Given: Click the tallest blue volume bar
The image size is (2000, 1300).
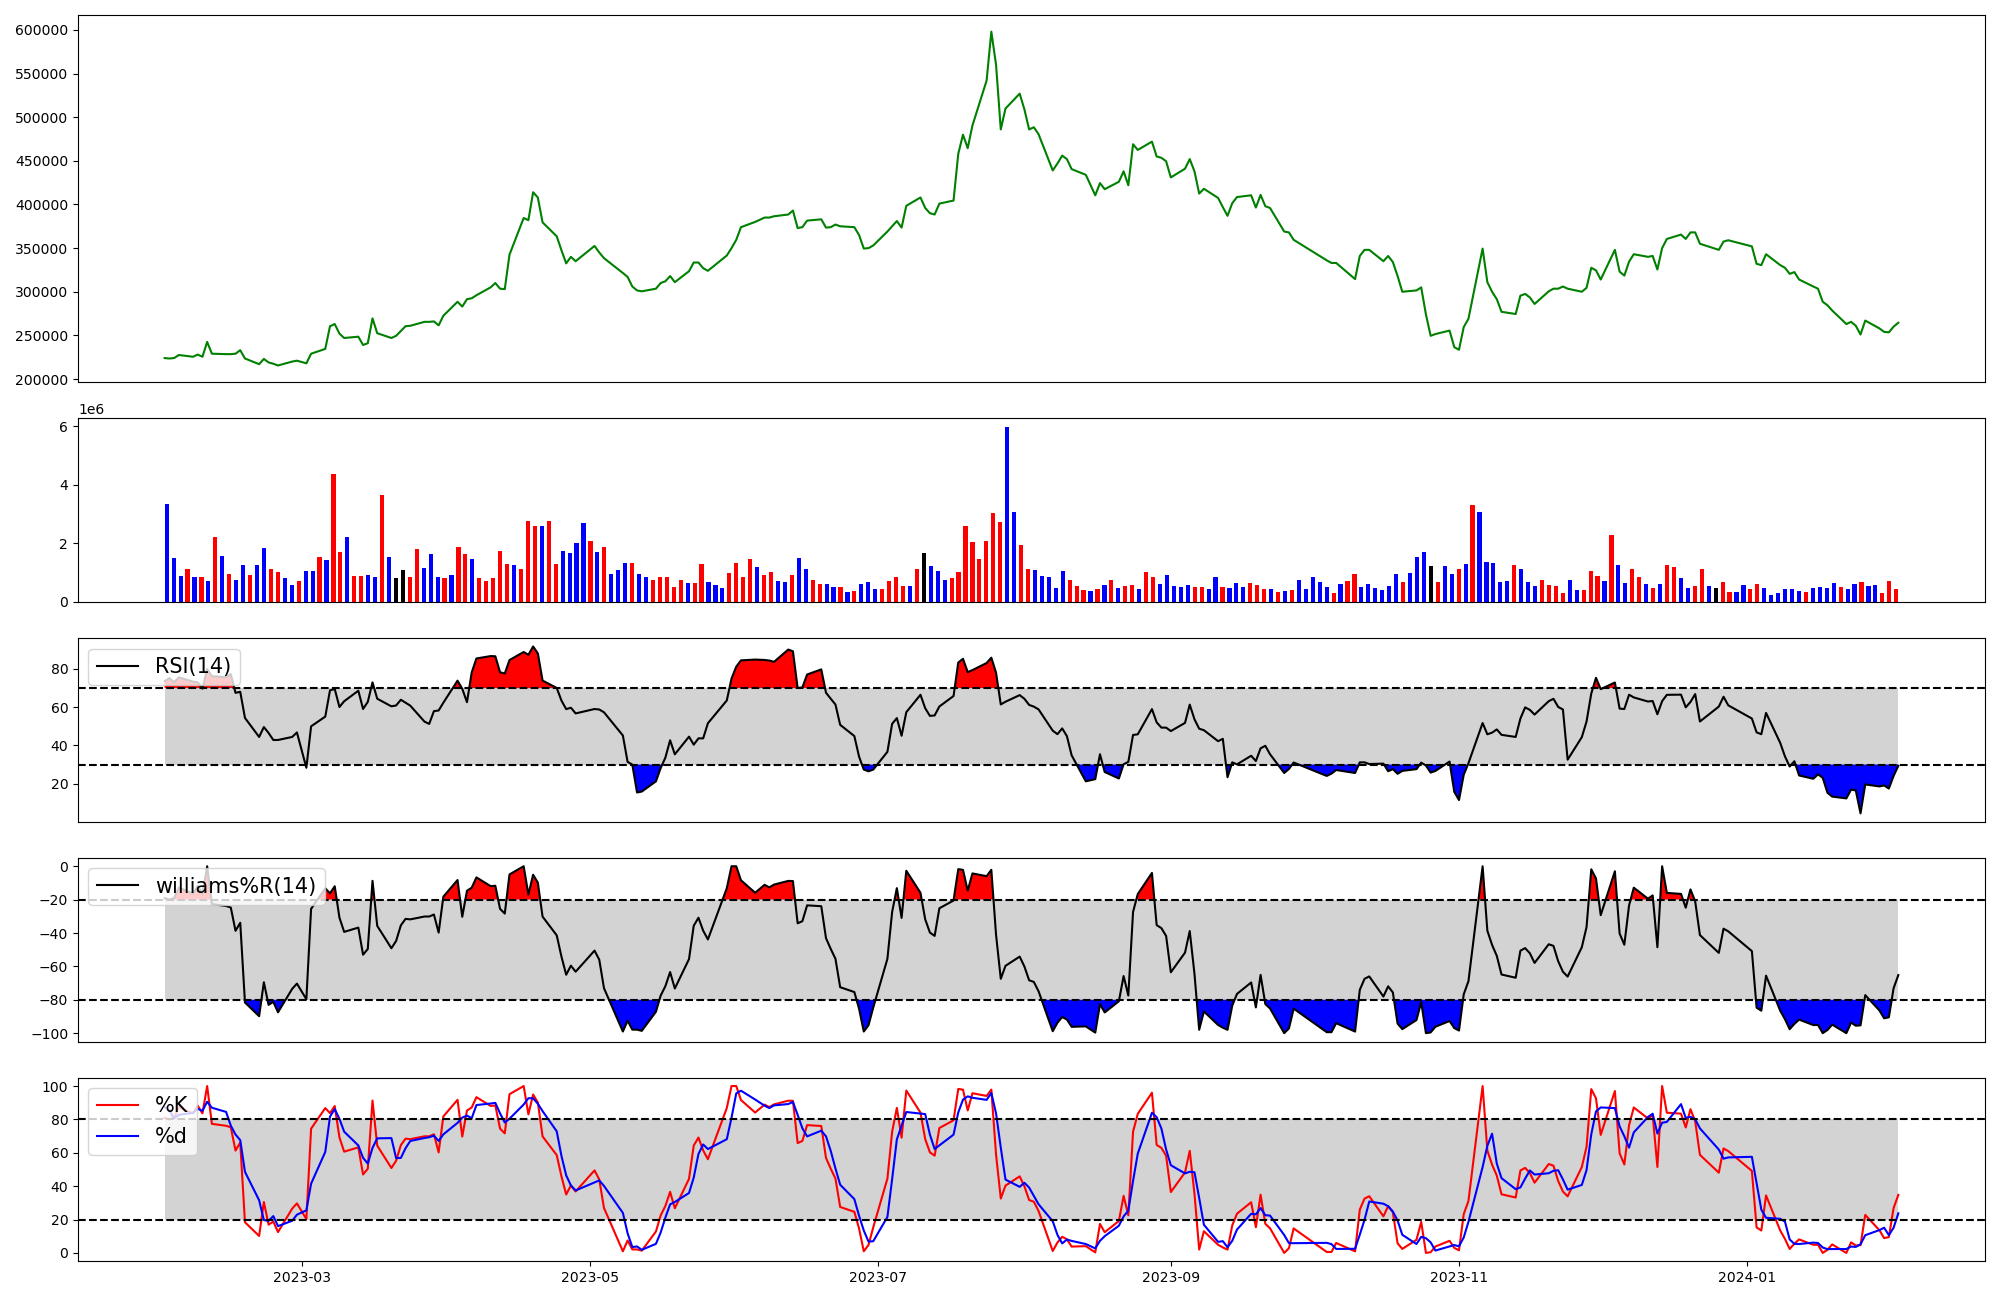Looking at the screenshot, I should pyautogui.click(x=1007, y=514).
